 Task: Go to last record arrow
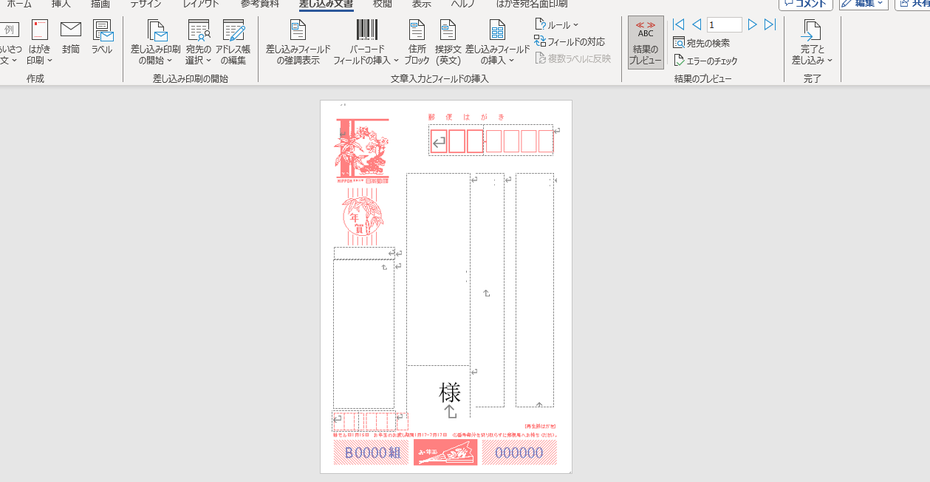(770, 24)
